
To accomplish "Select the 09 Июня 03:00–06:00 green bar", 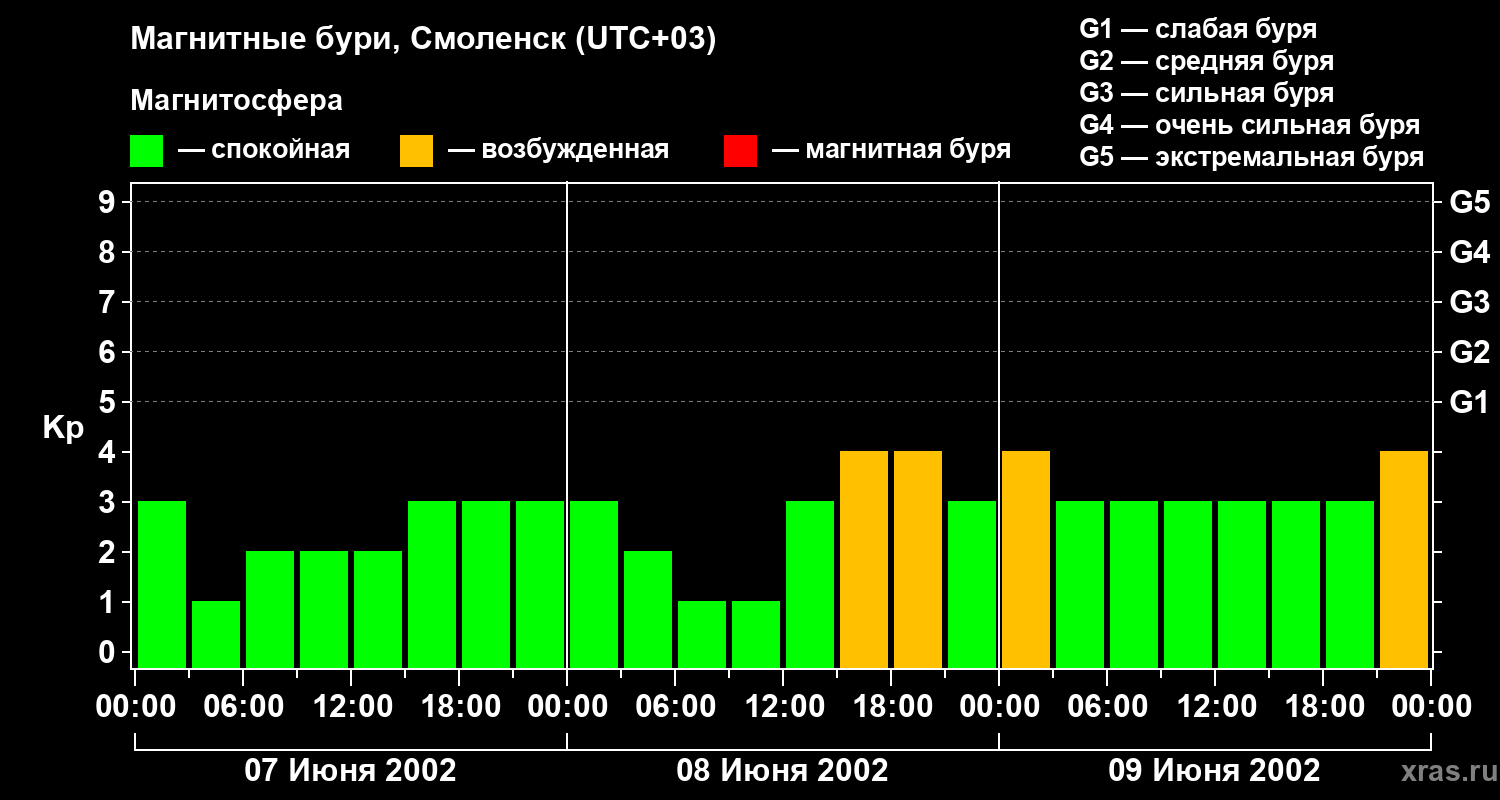I will [x=1080, y=584].
